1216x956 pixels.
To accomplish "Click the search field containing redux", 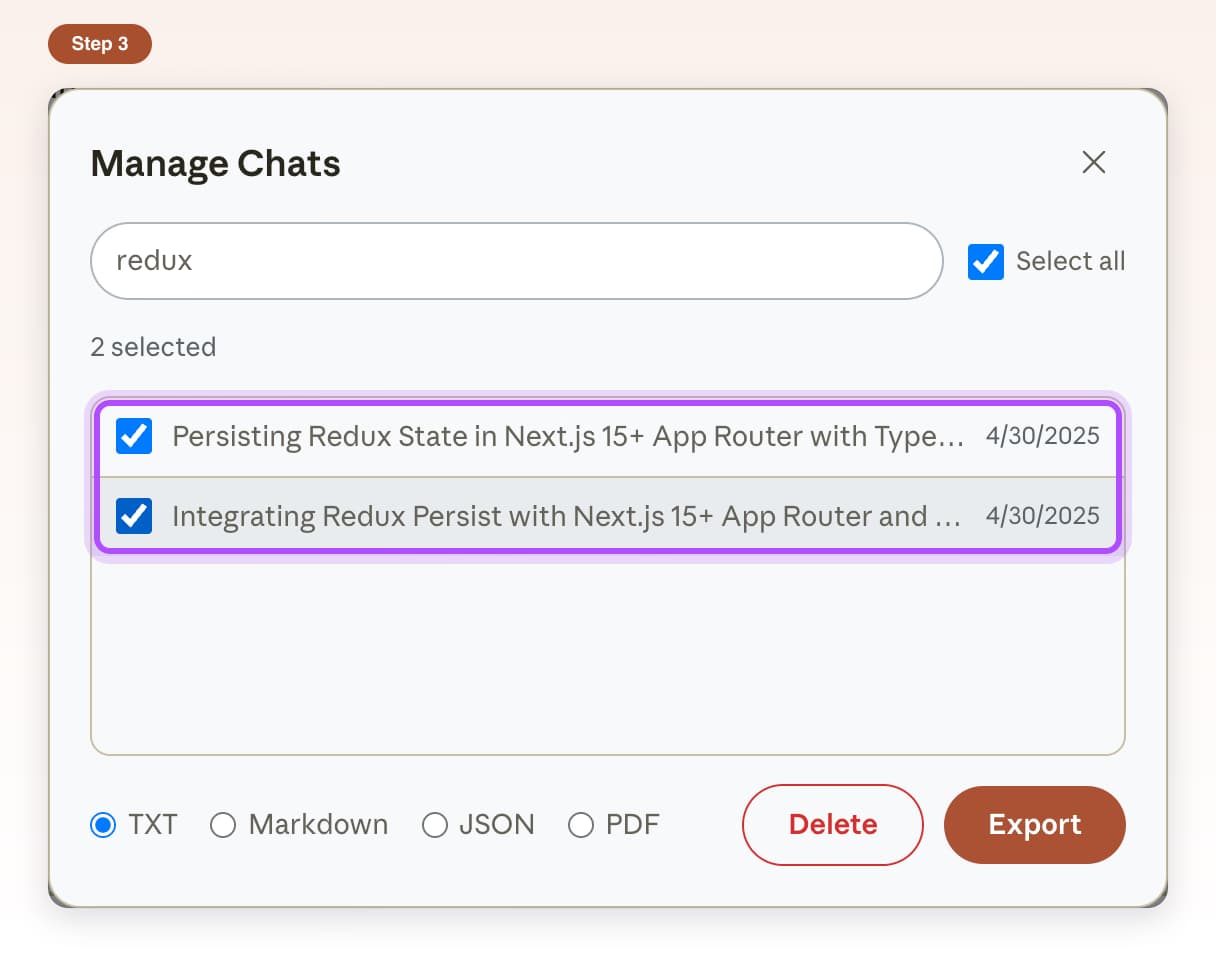I will (517, 261).
